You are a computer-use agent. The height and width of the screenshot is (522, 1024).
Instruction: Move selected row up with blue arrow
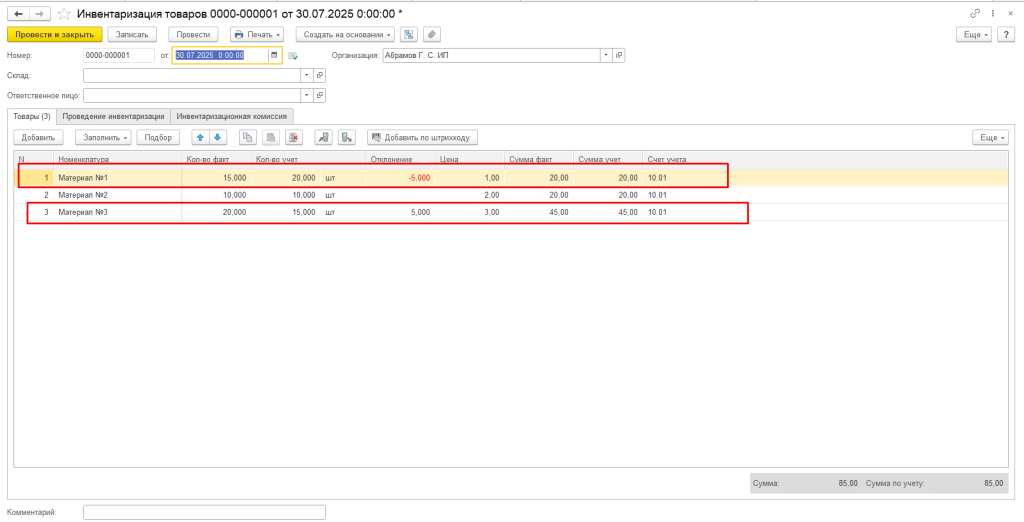pos(200,137)
